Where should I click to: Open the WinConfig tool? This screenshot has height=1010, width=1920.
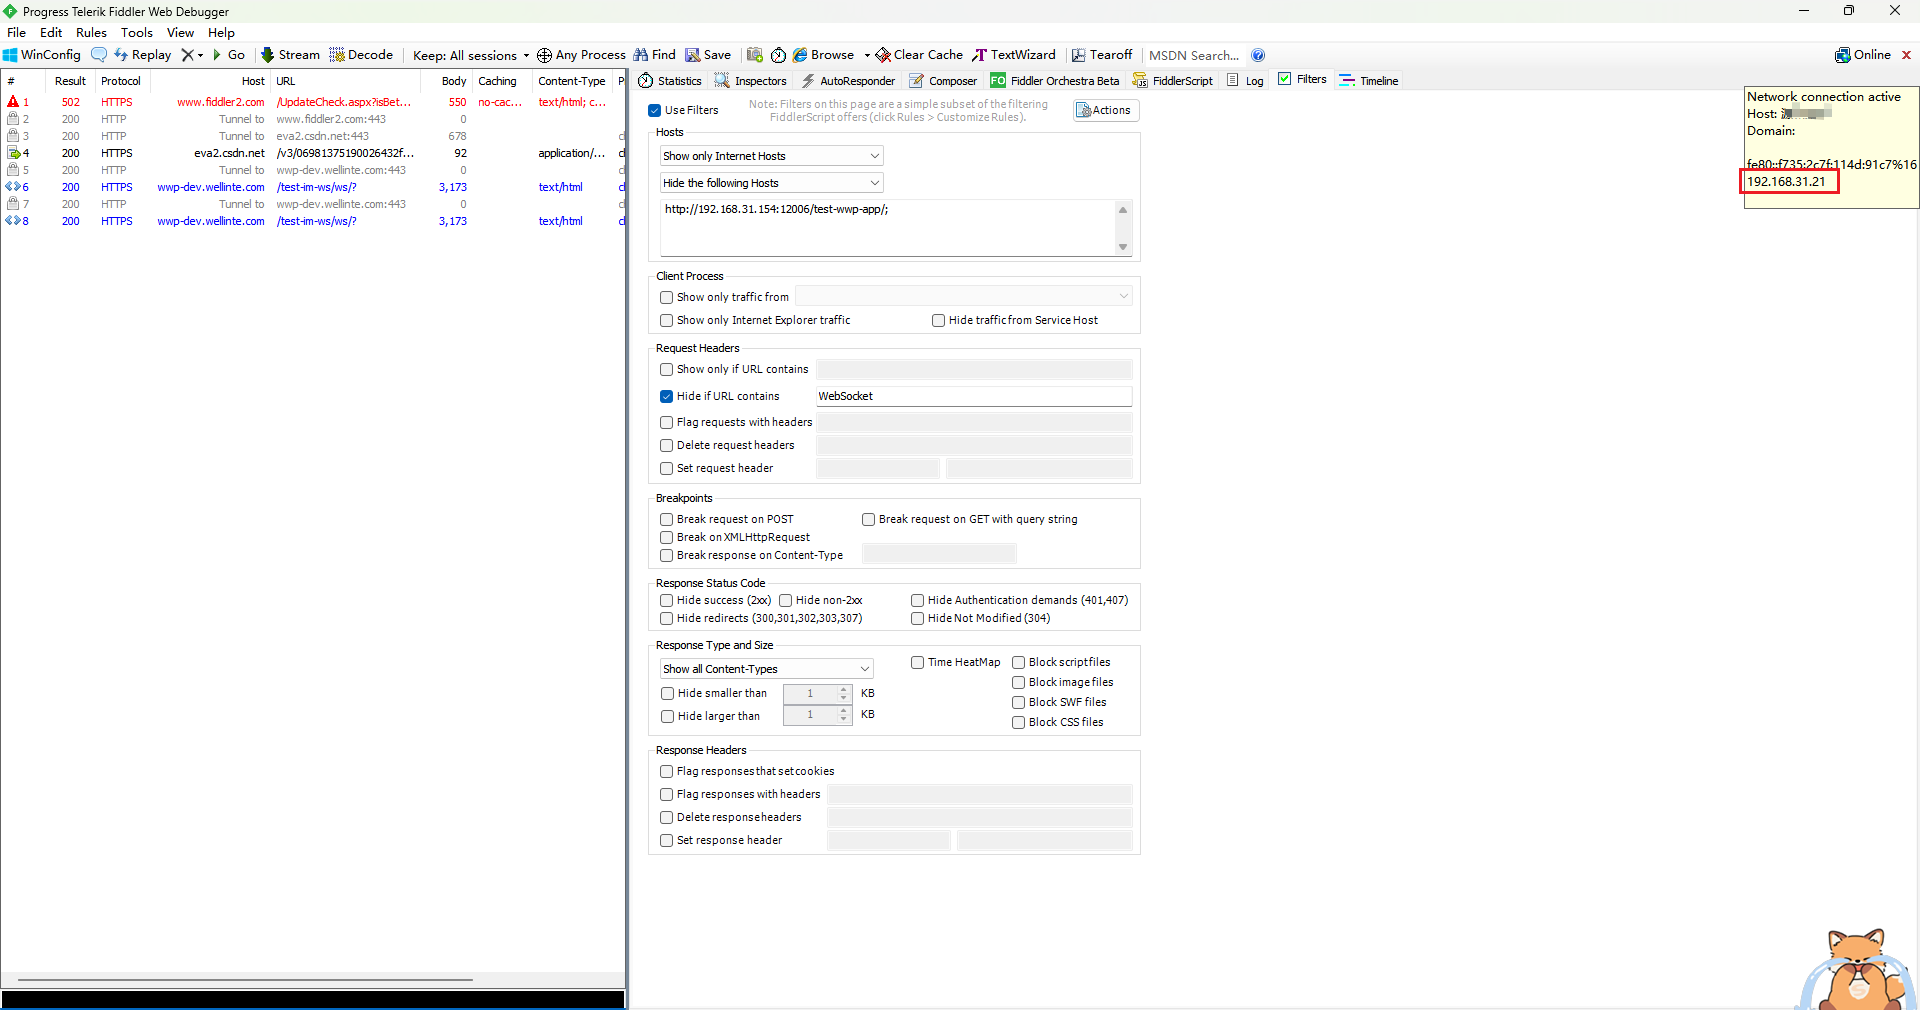42,55
